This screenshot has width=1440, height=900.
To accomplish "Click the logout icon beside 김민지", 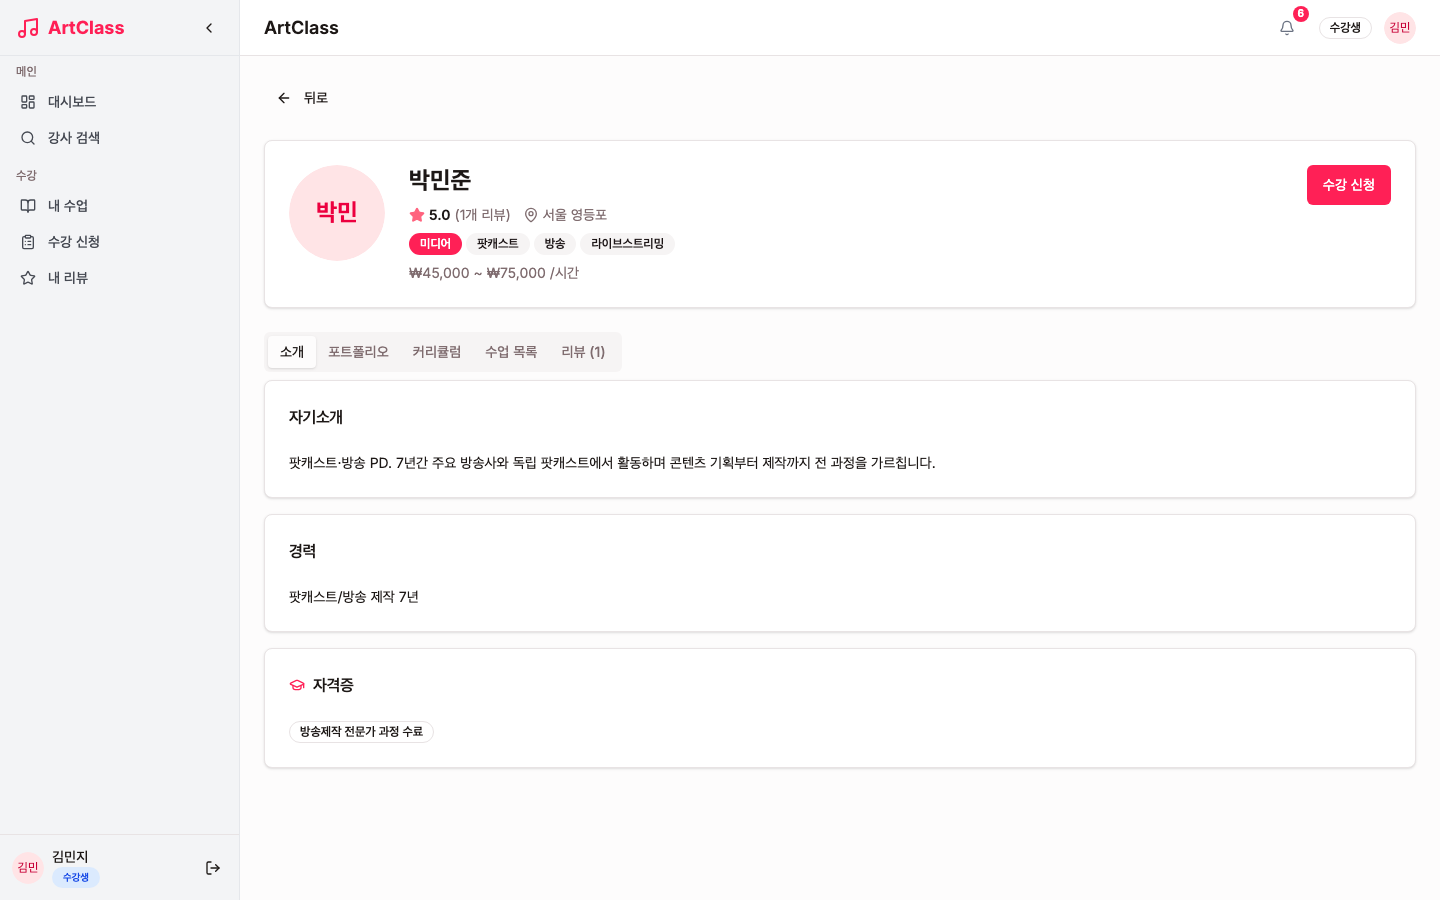I will click(213, 868).
